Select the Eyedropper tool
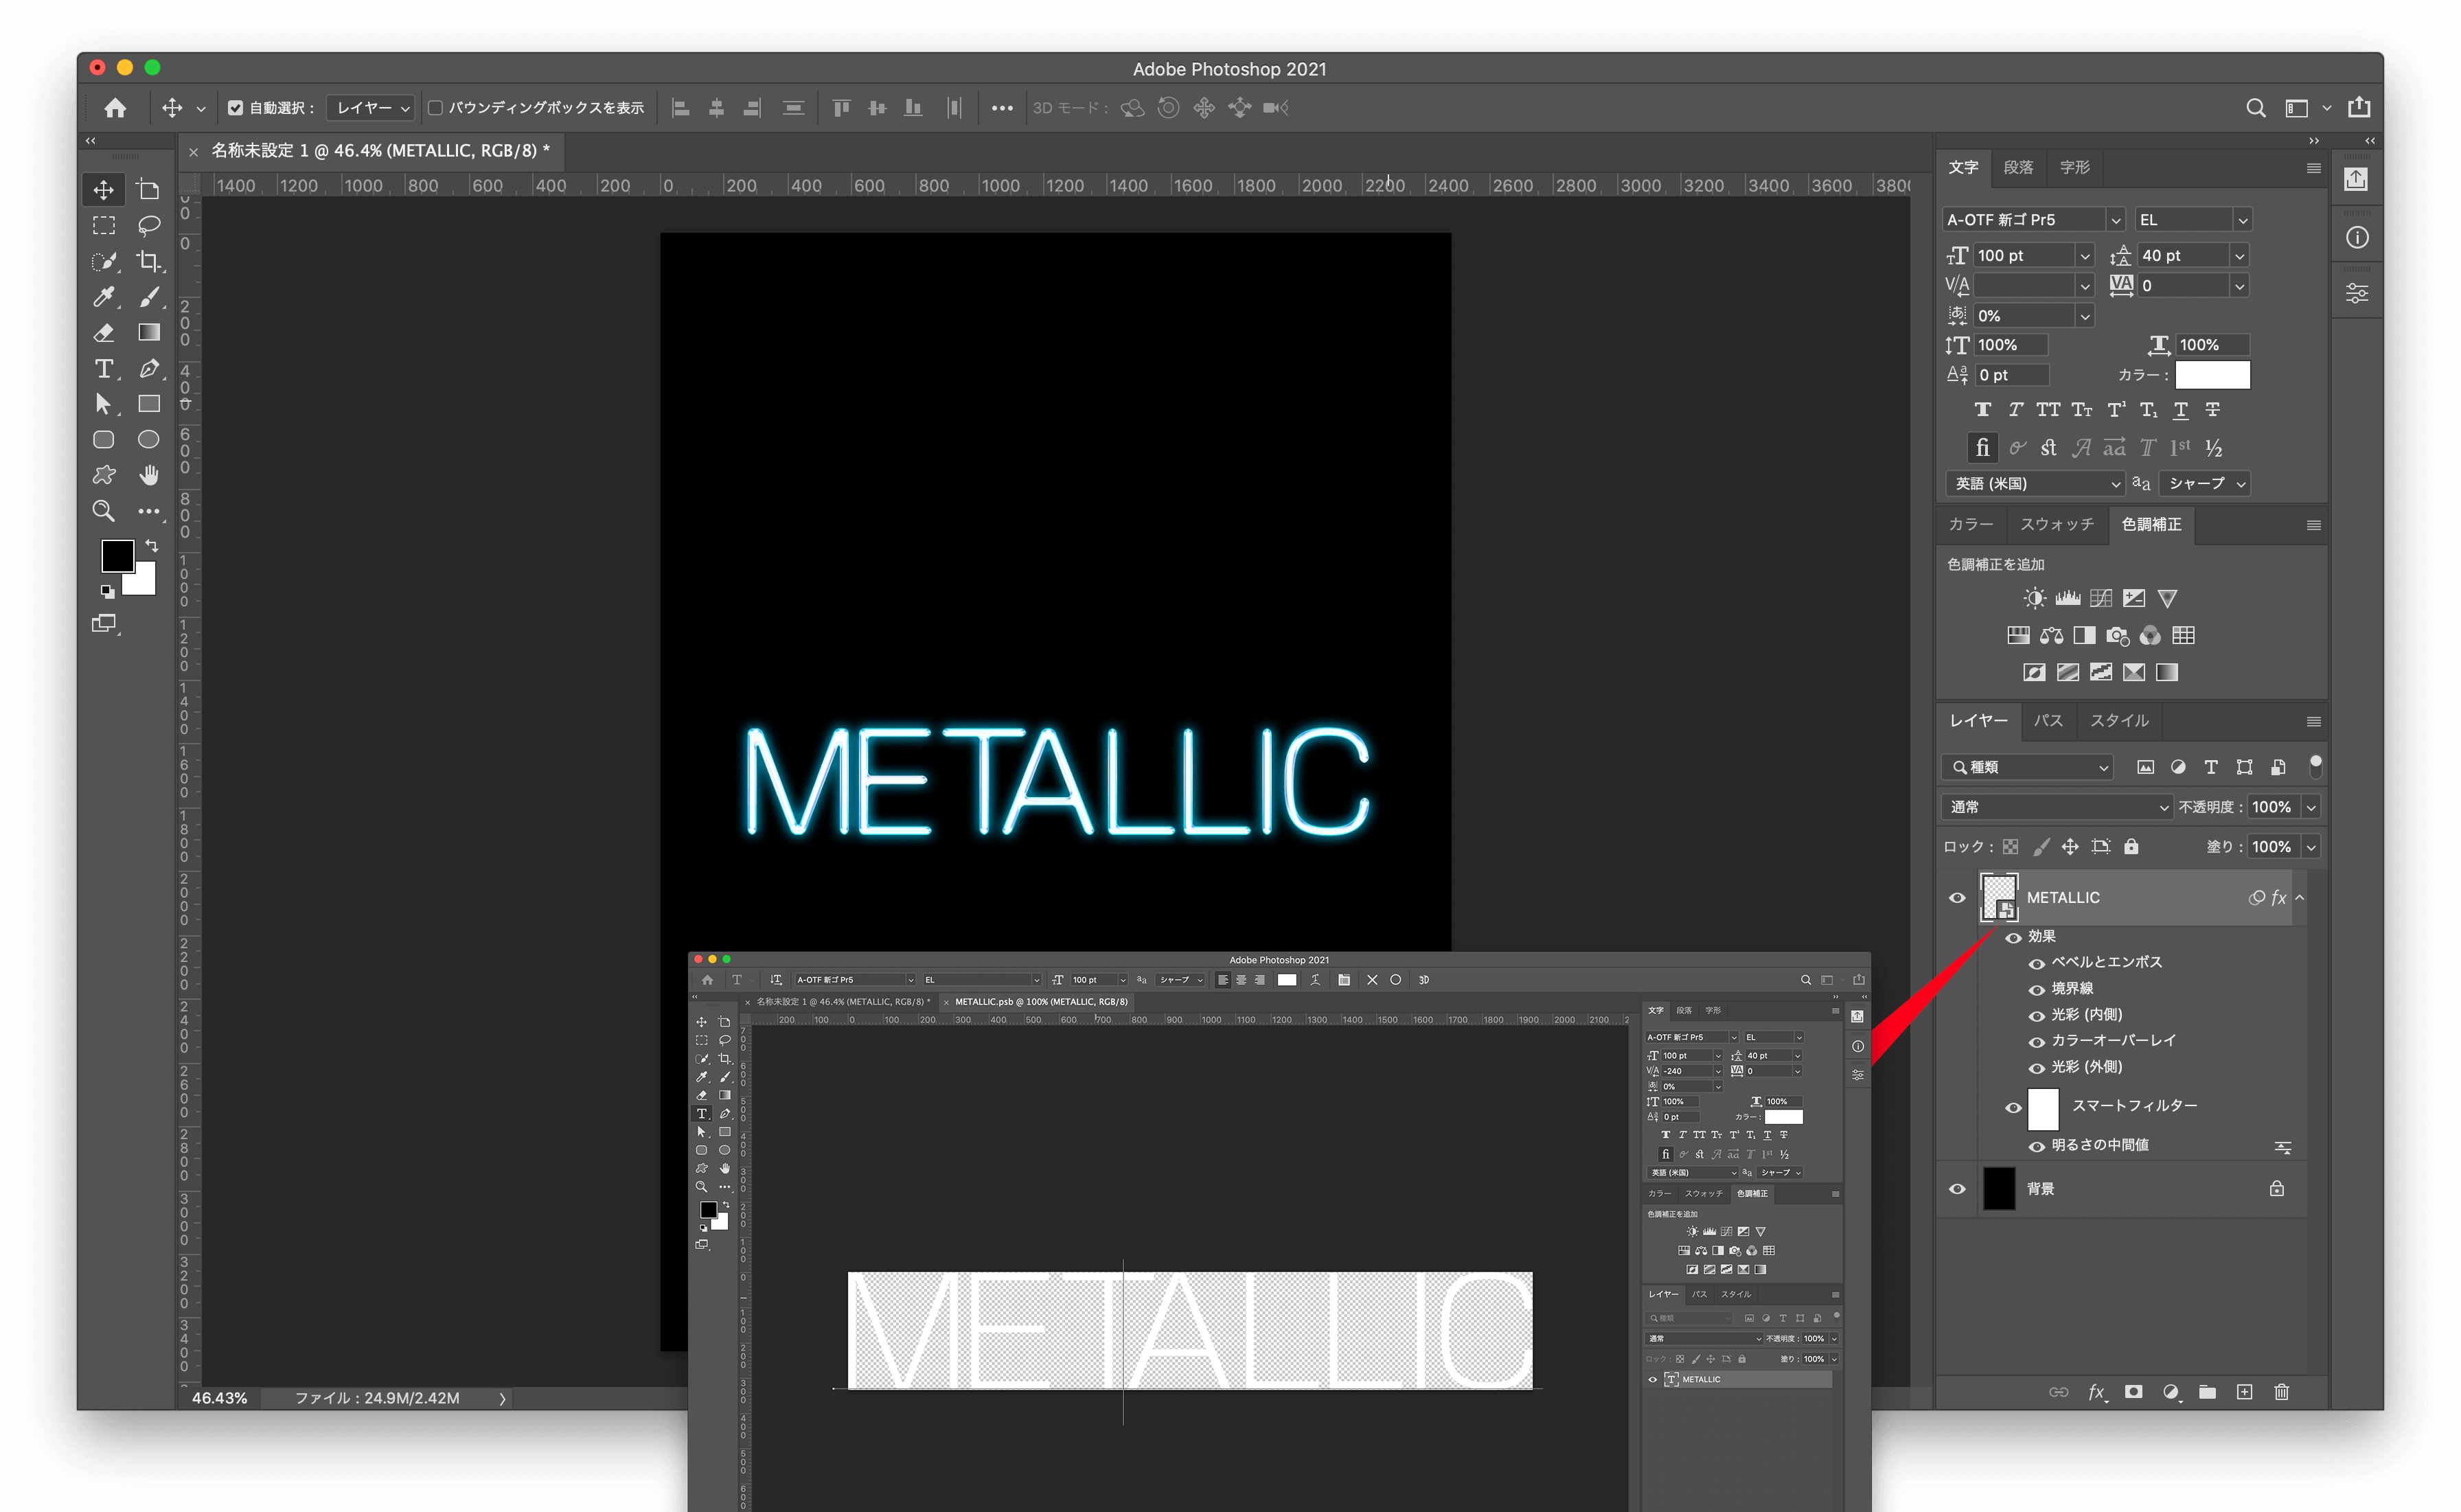Image resolution: width=2461 pixels, height=1512 pixels. coord(104,297)
